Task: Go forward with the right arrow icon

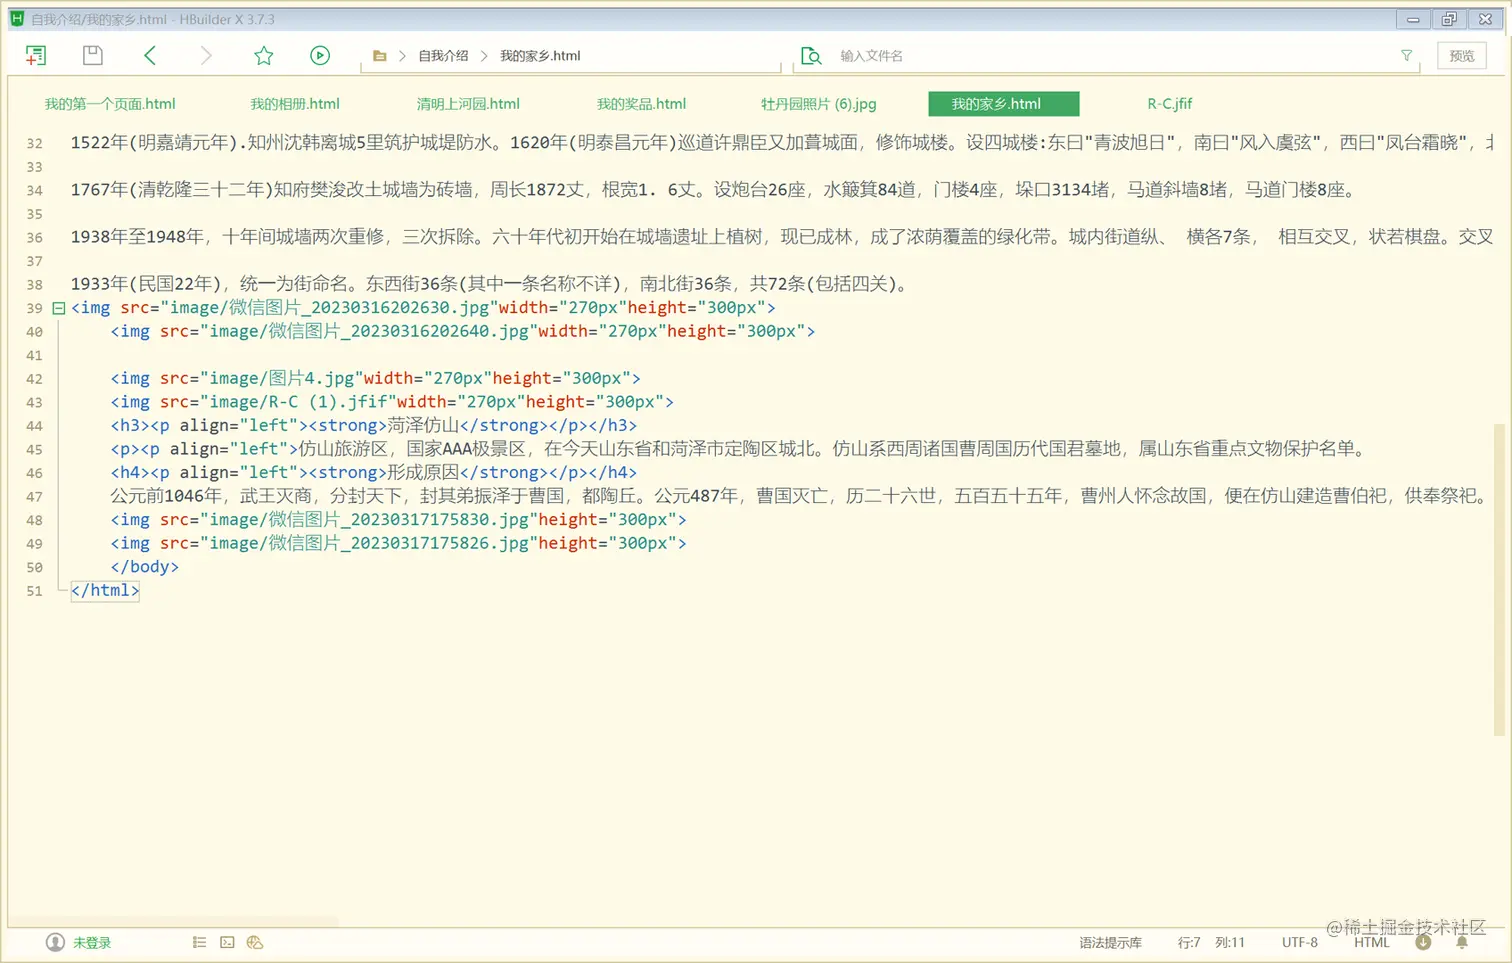Action: [x=206, y=56]
